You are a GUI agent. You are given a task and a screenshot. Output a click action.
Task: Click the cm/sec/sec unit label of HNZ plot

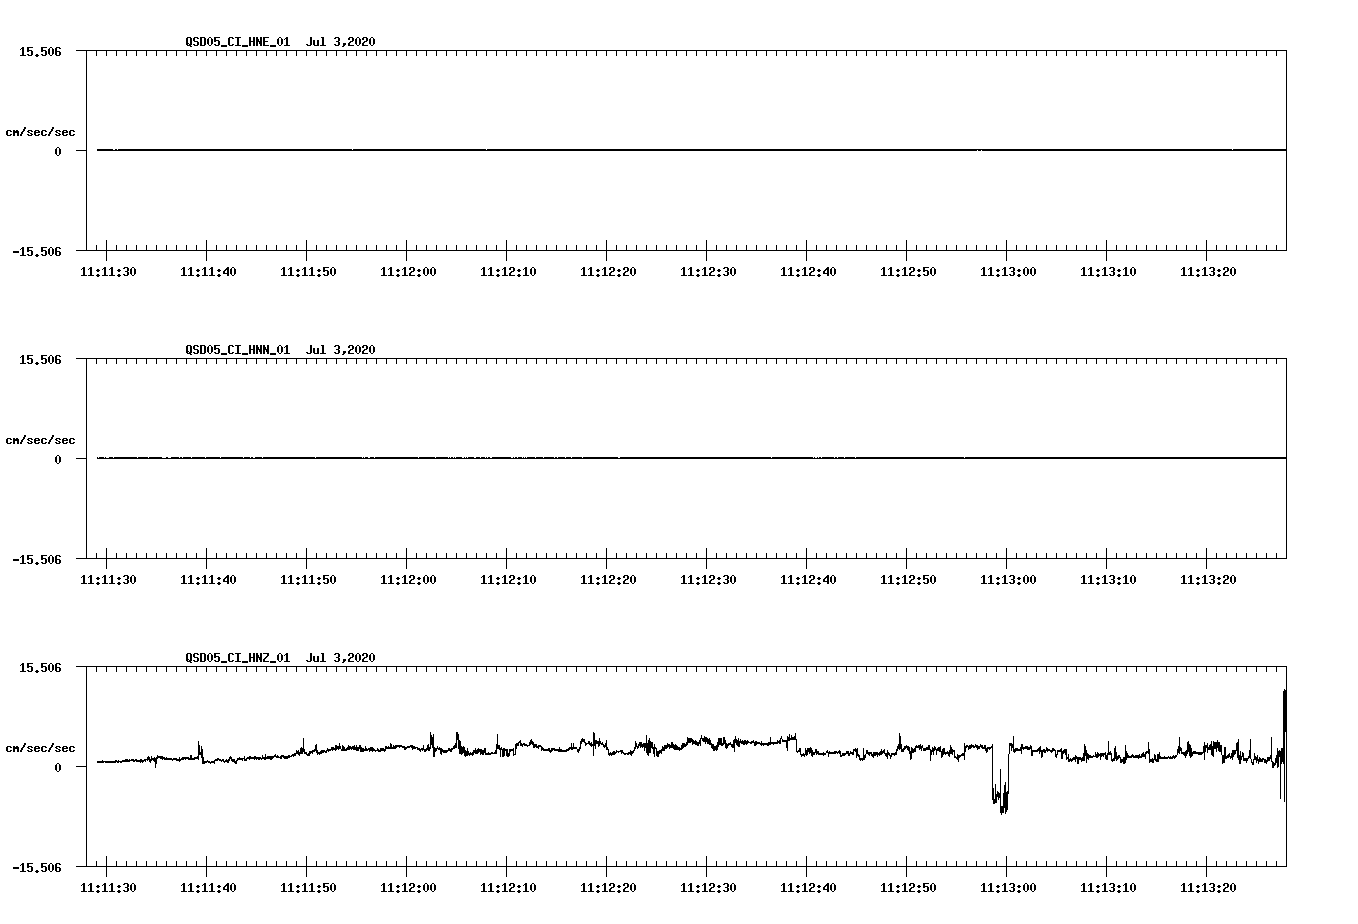40,748
